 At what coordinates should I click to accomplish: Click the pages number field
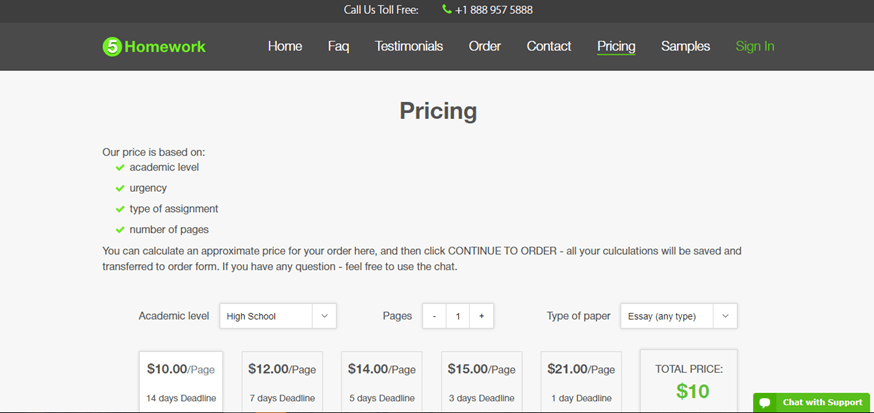[458, 316]
